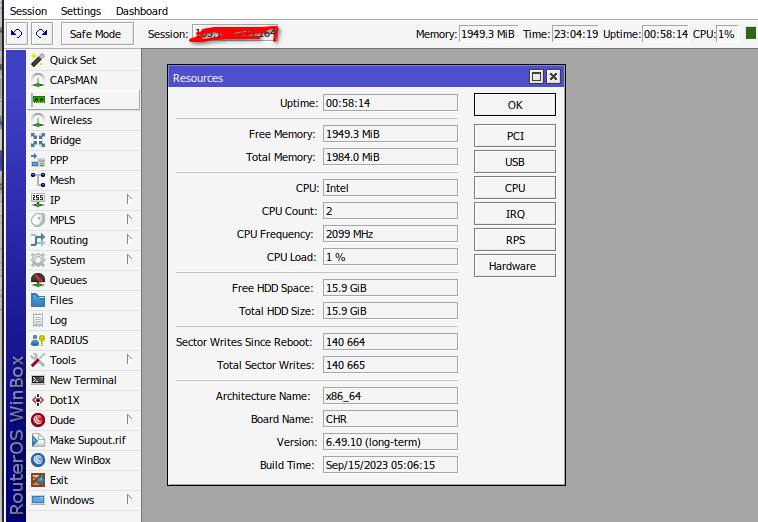Click the undo arrow icon
This screenshot has width=758, height=522.
coord(16,33)
